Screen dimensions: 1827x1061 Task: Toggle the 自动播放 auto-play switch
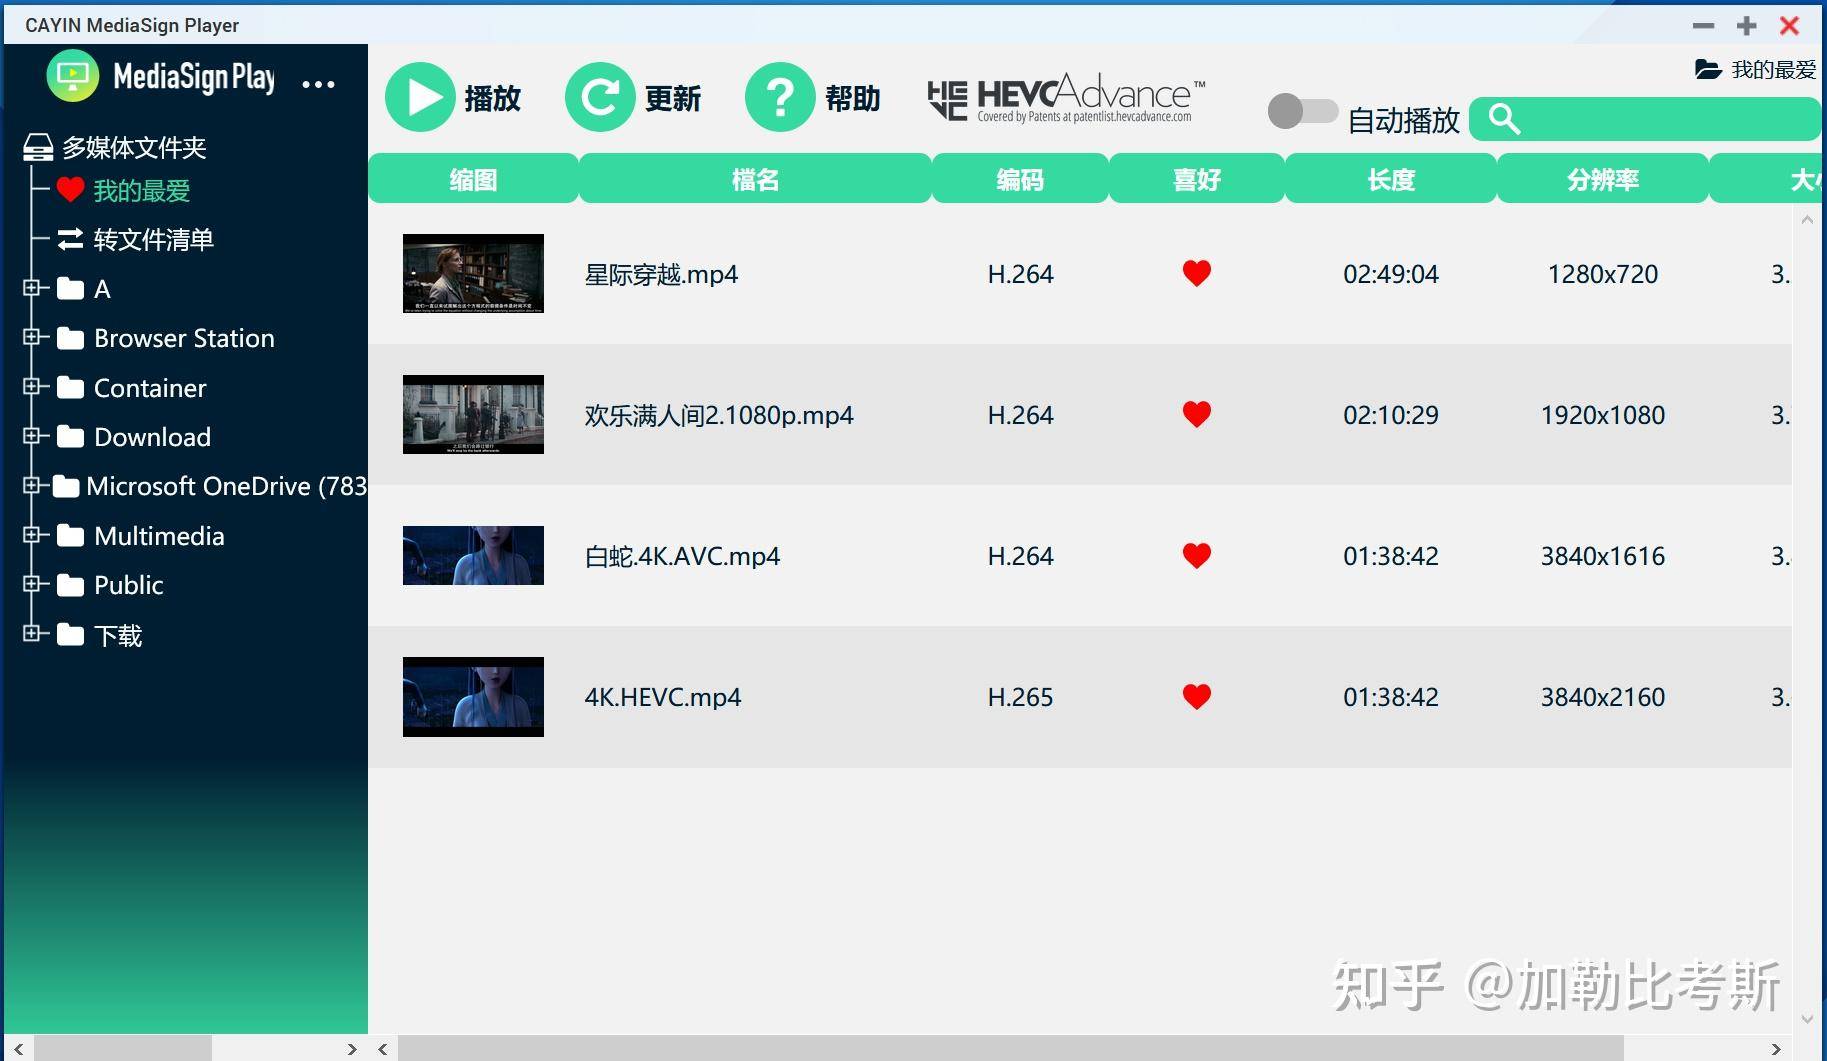(1302, 111)
